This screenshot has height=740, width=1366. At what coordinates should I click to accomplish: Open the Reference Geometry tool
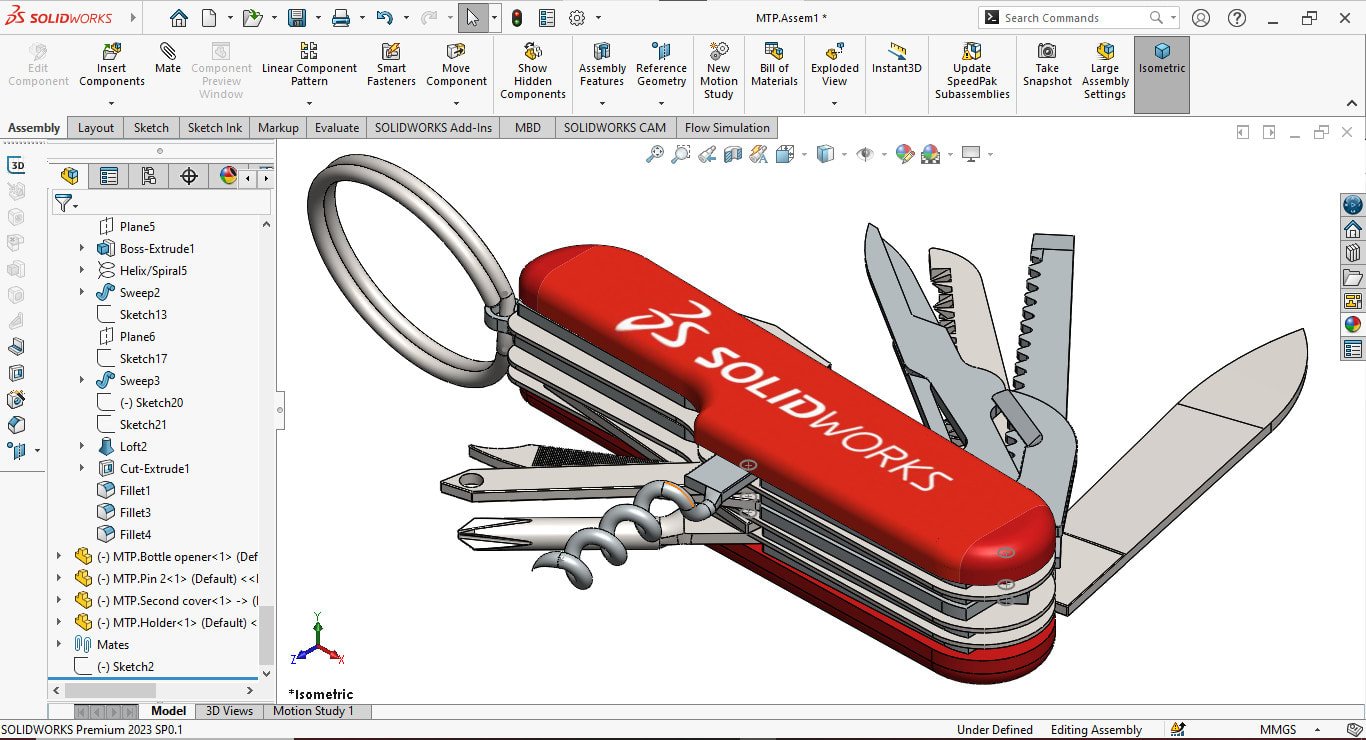pos(661,52)
